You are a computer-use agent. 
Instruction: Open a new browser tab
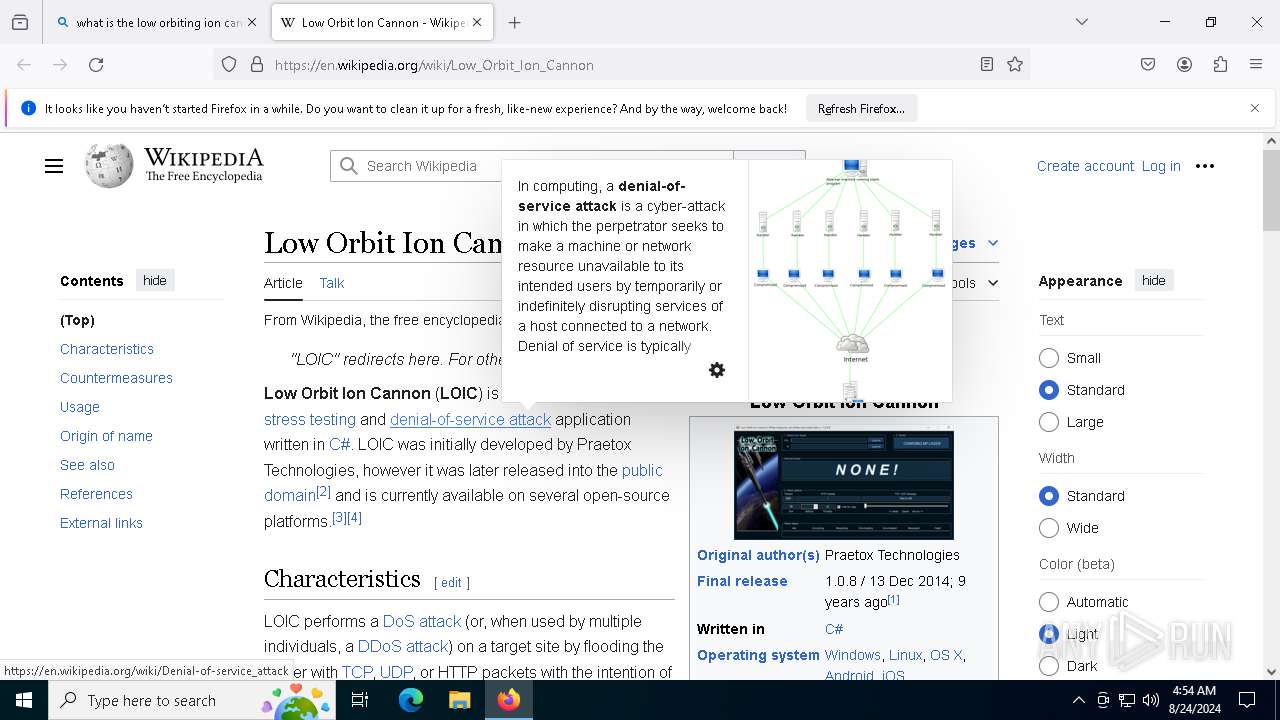(515, 22)
